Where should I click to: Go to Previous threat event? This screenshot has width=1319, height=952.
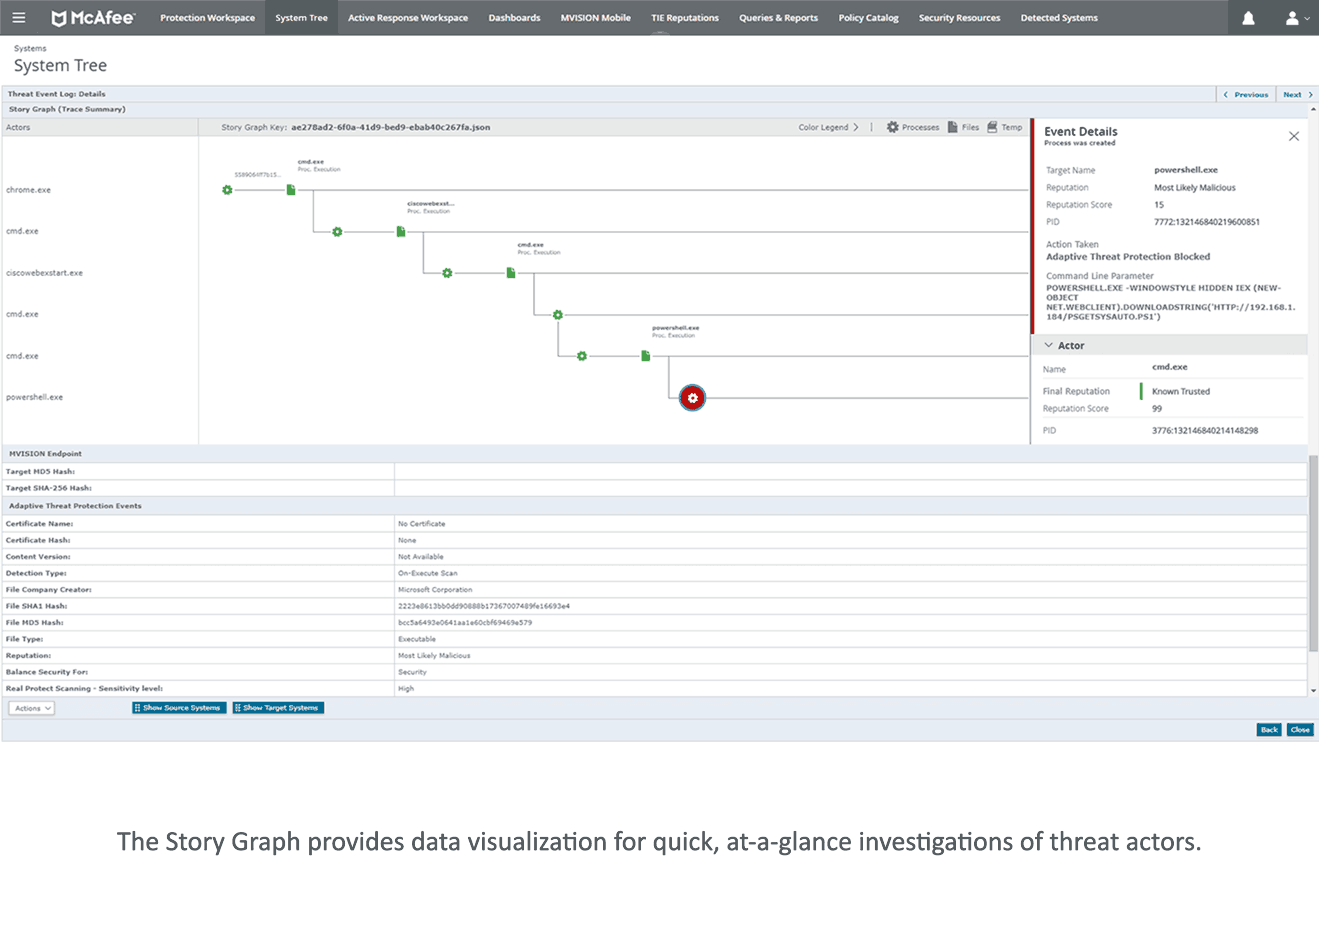click(1246, 95)
